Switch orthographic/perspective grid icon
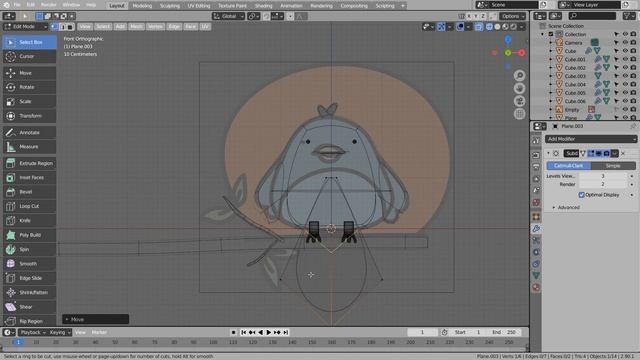 519,114
